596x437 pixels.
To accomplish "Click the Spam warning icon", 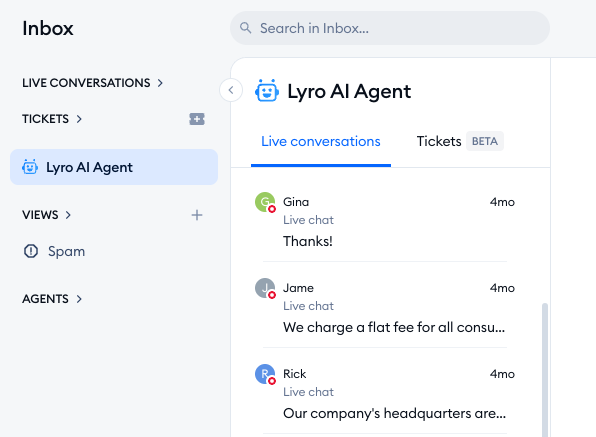I will (31, 251).
